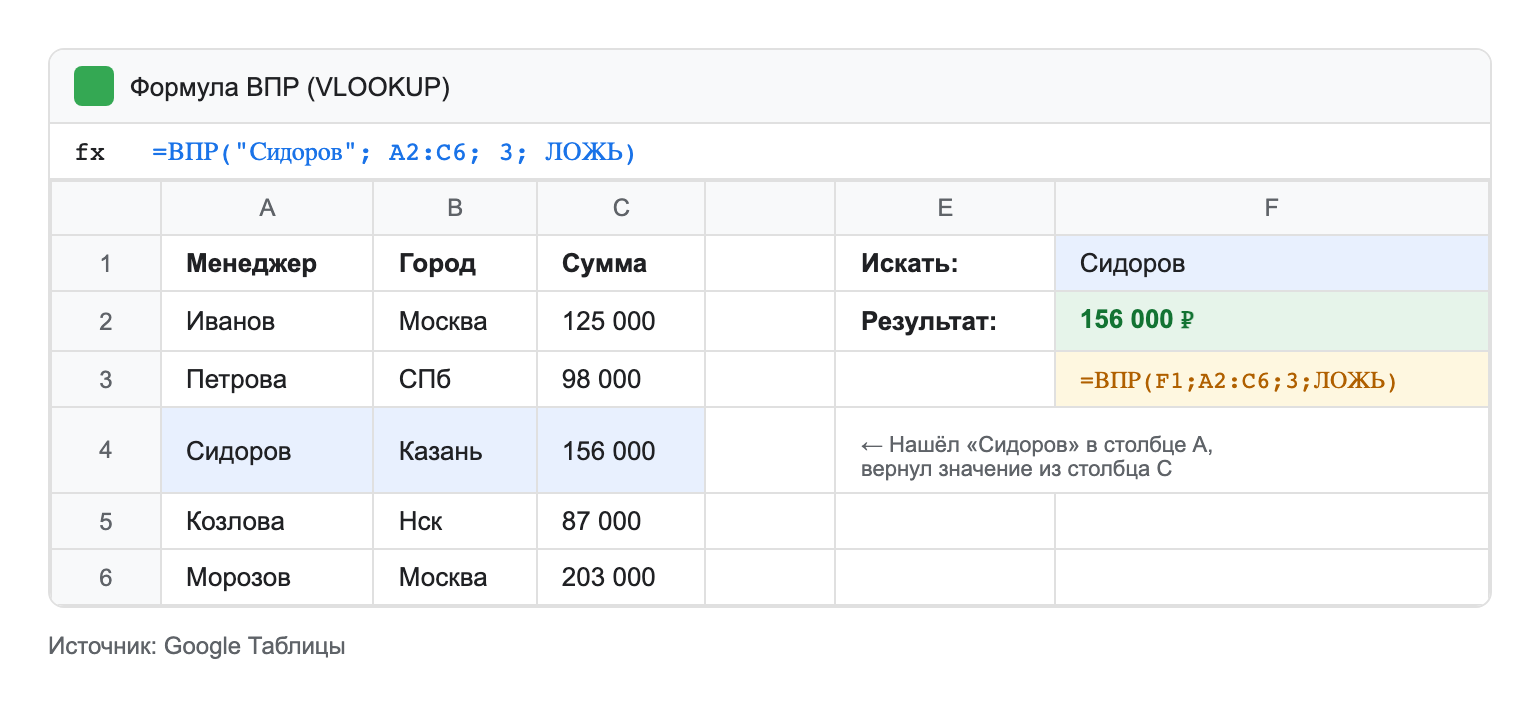This screenshot has width=1540, height=708.
Task: Select column header C
Action: (620, 207)
